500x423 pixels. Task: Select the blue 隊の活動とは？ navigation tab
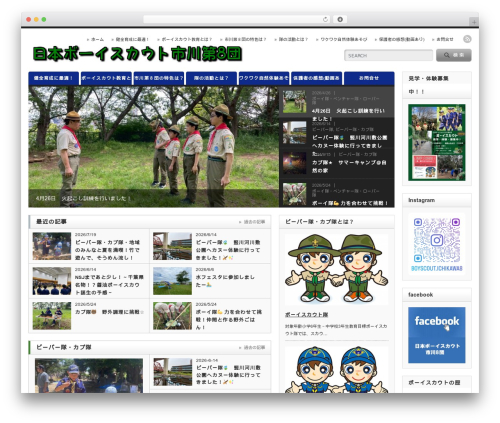click(x=211, y=78)
